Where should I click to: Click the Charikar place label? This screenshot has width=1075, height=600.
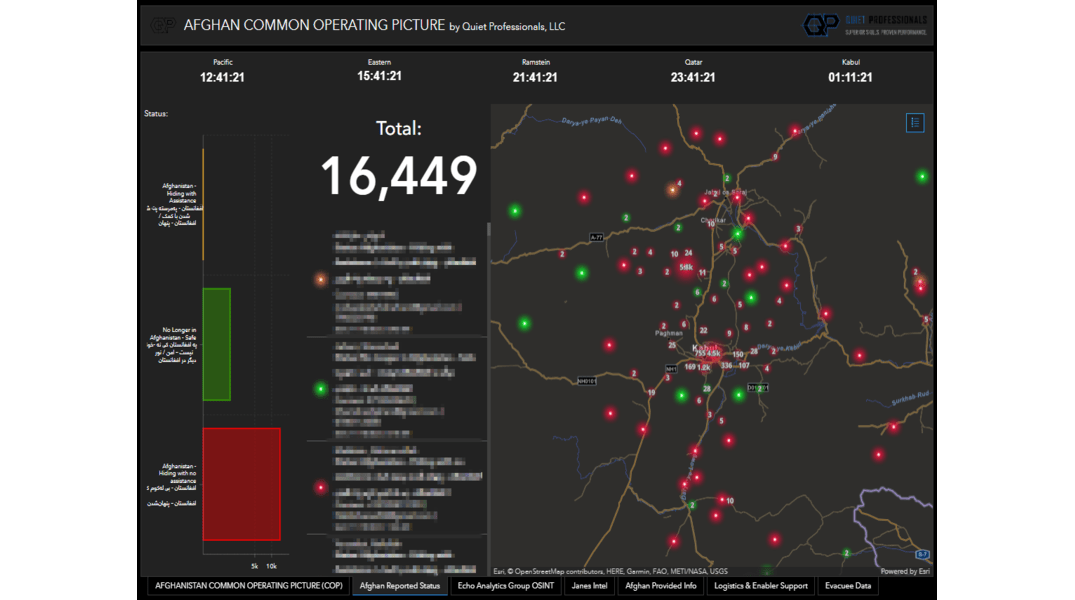point(713,220)
